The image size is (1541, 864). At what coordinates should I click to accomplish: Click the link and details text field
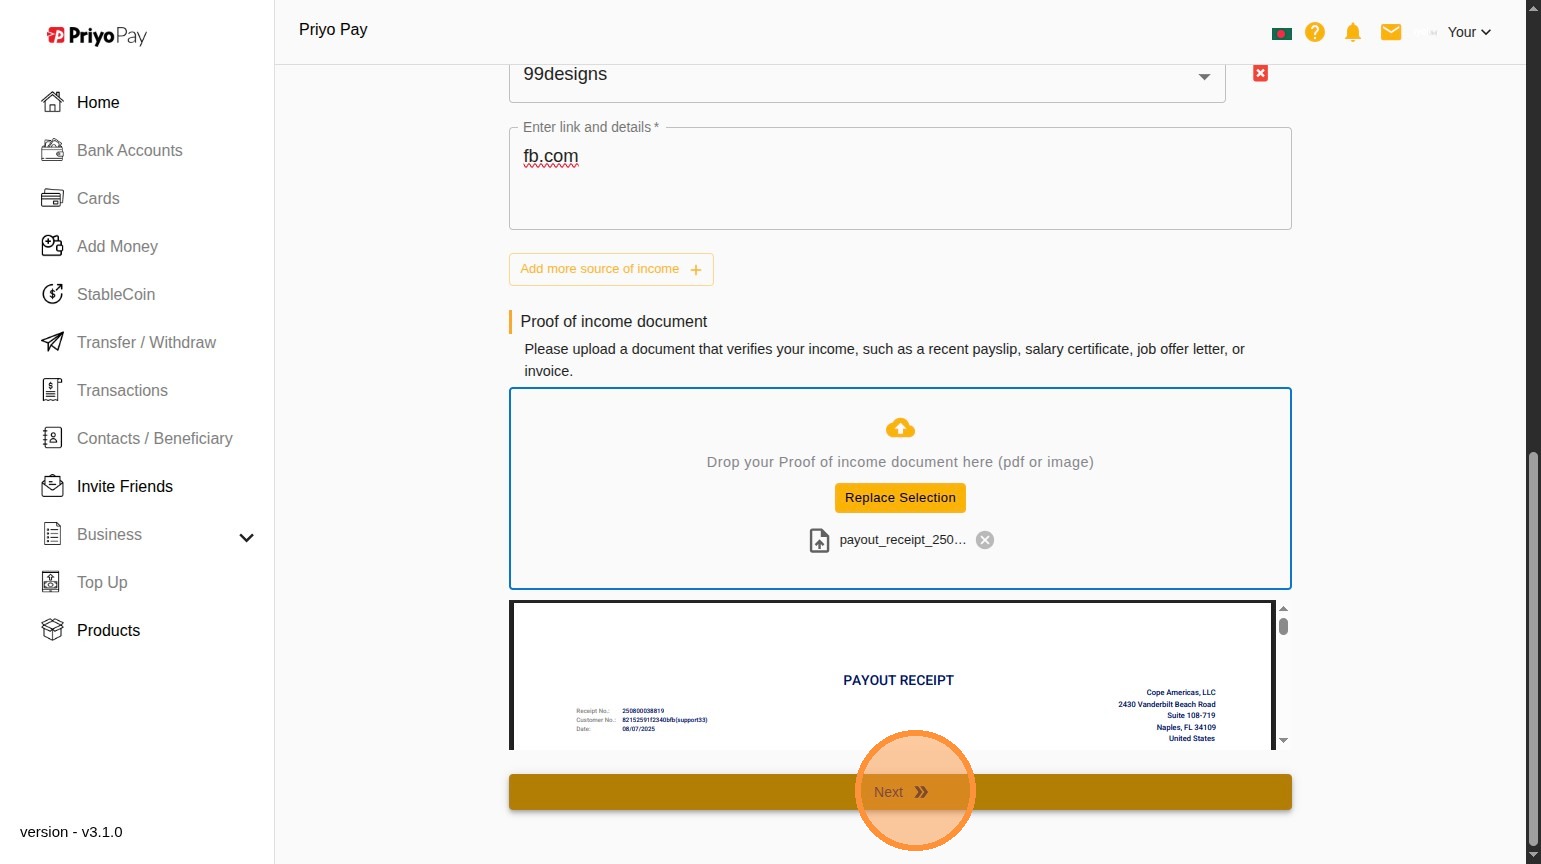900,178
